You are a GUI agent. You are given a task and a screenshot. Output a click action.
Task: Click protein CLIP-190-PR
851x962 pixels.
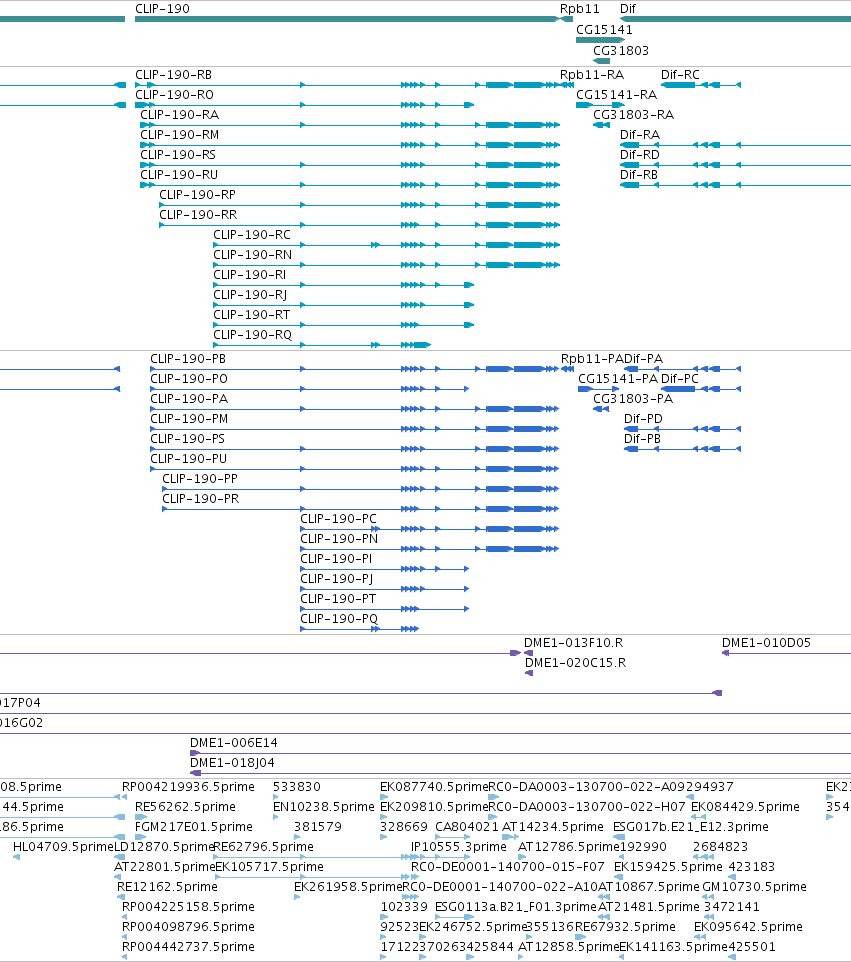201,499
